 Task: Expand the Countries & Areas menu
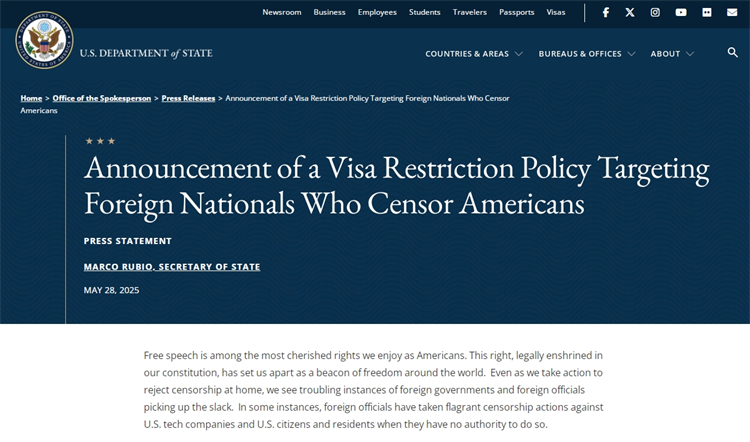[474, 54]
